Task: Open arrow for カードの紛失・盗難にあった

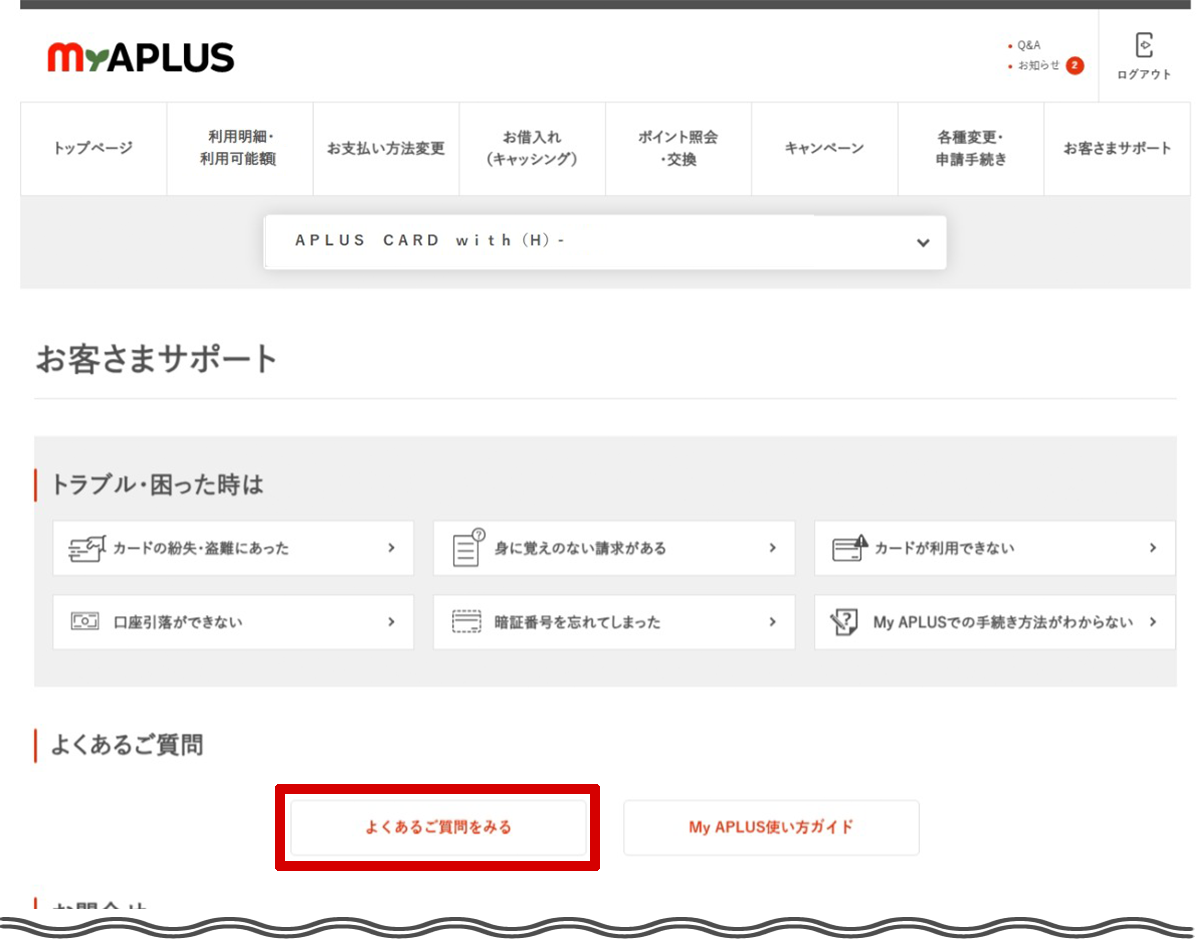Action: 391,548
